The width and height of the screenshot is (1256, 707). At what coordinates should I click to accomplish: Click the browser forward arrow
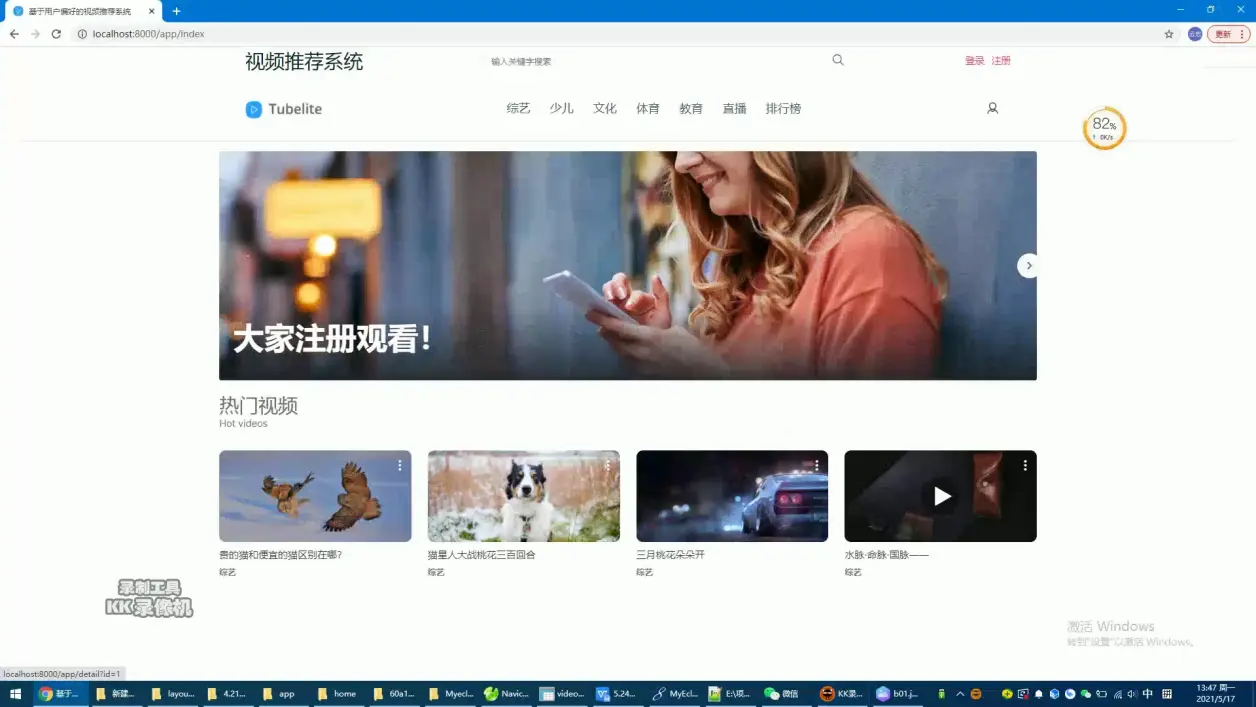pyautogui.click(x=35, y=34)
